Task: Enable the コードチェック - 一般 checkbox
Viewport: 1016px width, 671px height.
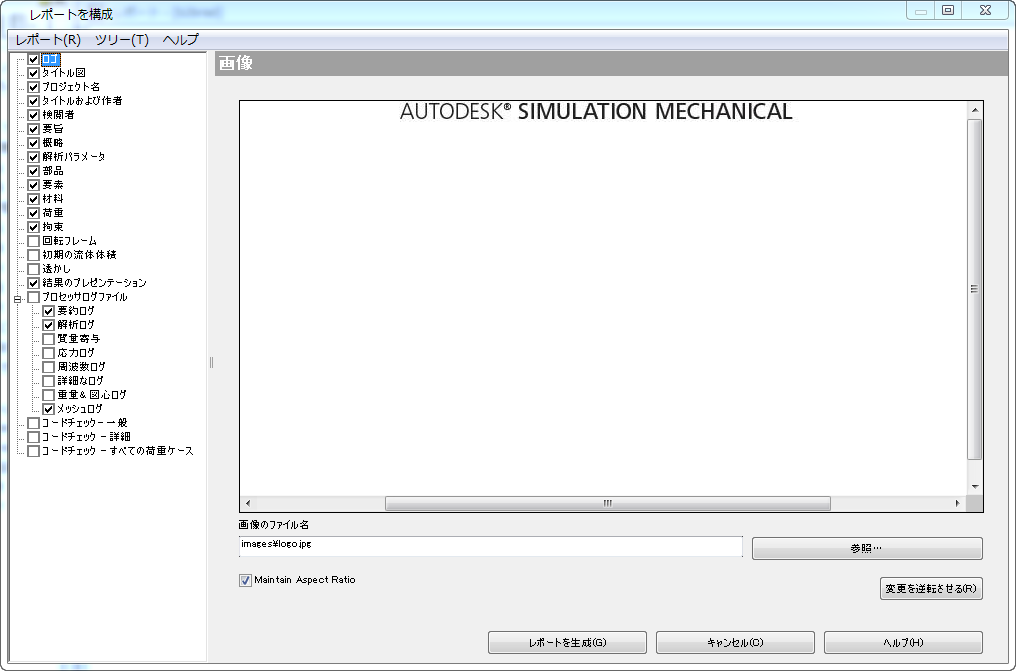Action: click(x=34, y=423)
